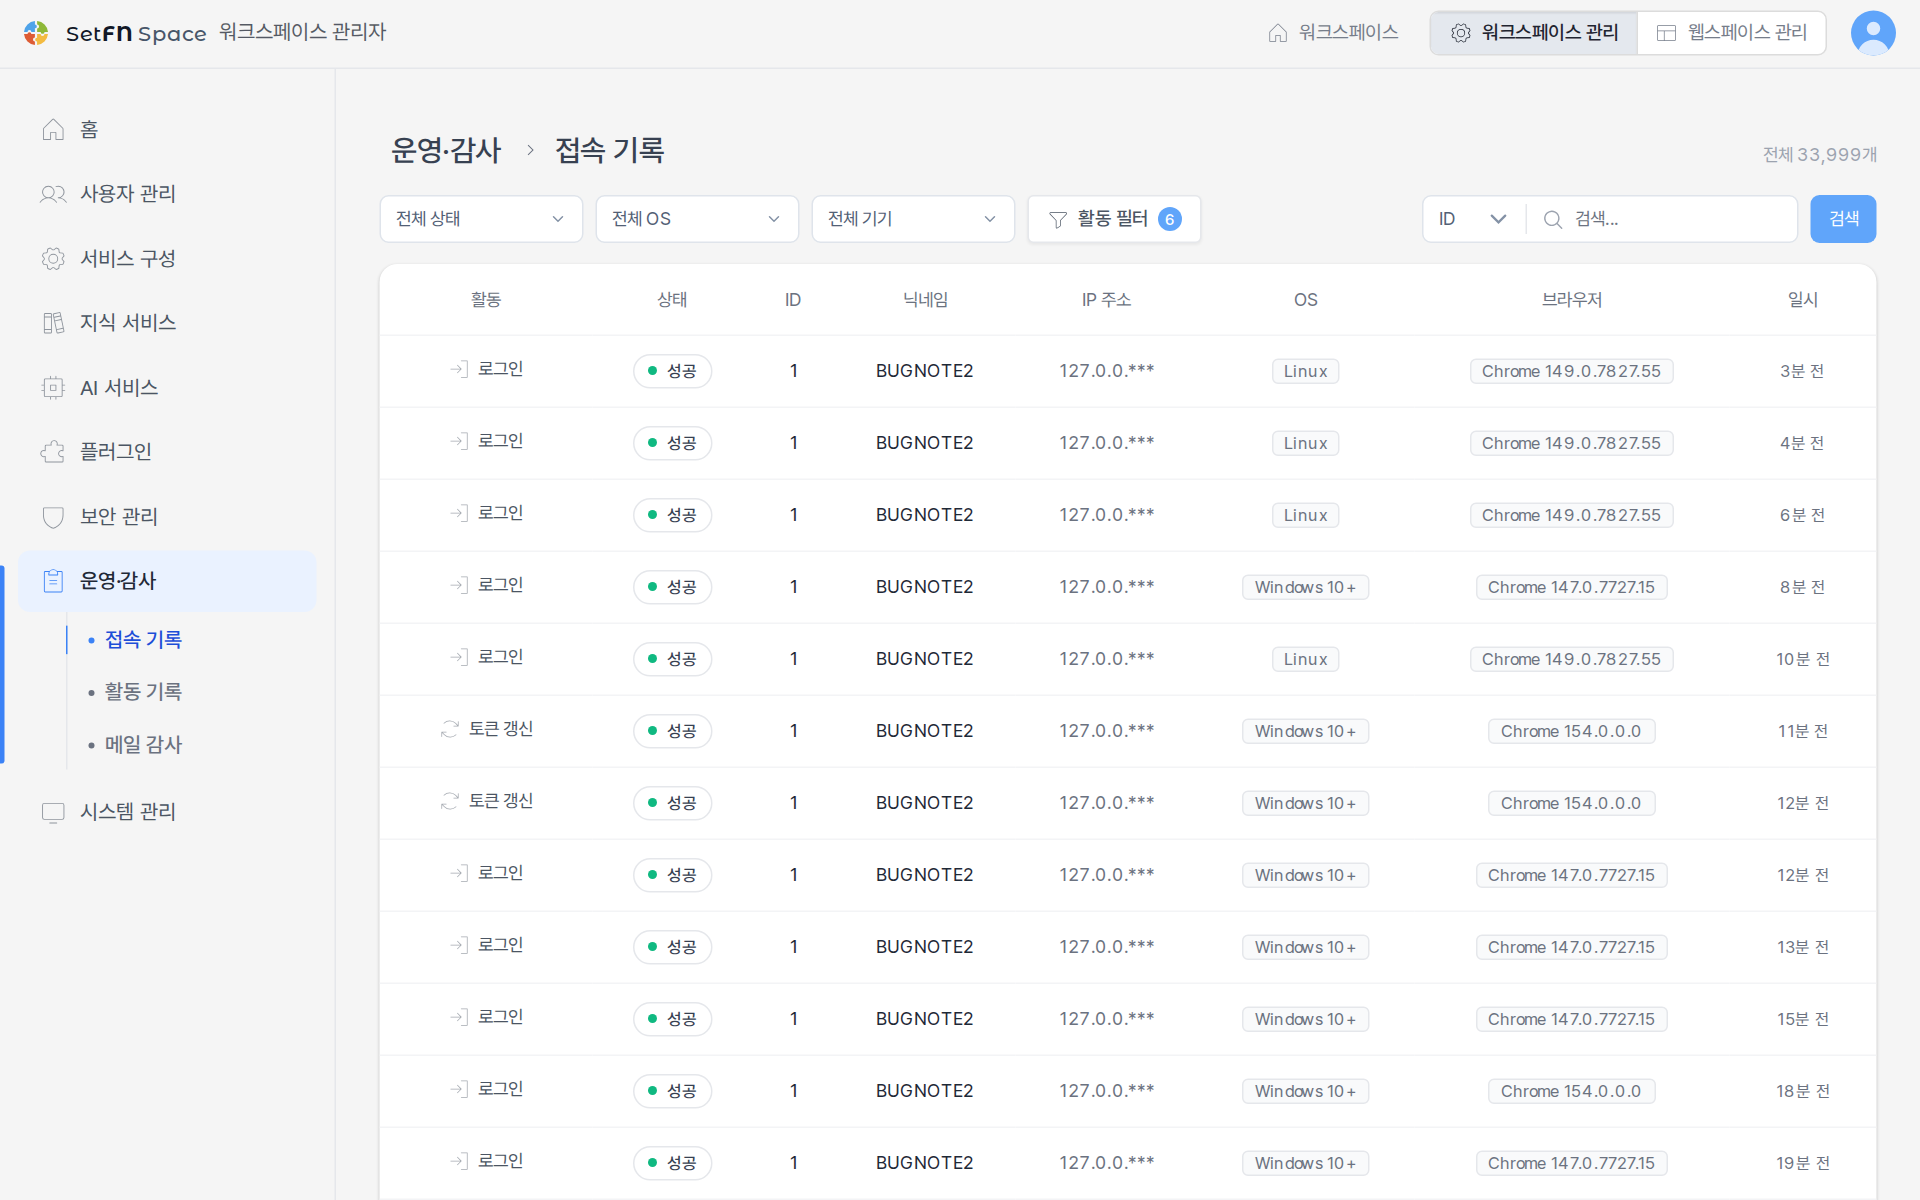Click the 검색 button
The image size is (1920, 1200).
click(x=1843, y=219)
